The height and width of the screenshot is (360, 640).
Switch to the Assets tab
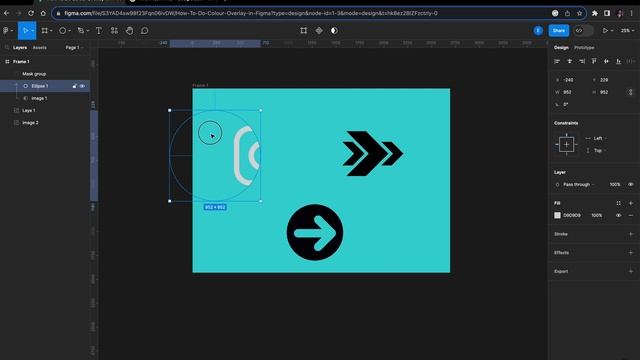(x=40, y=48)
